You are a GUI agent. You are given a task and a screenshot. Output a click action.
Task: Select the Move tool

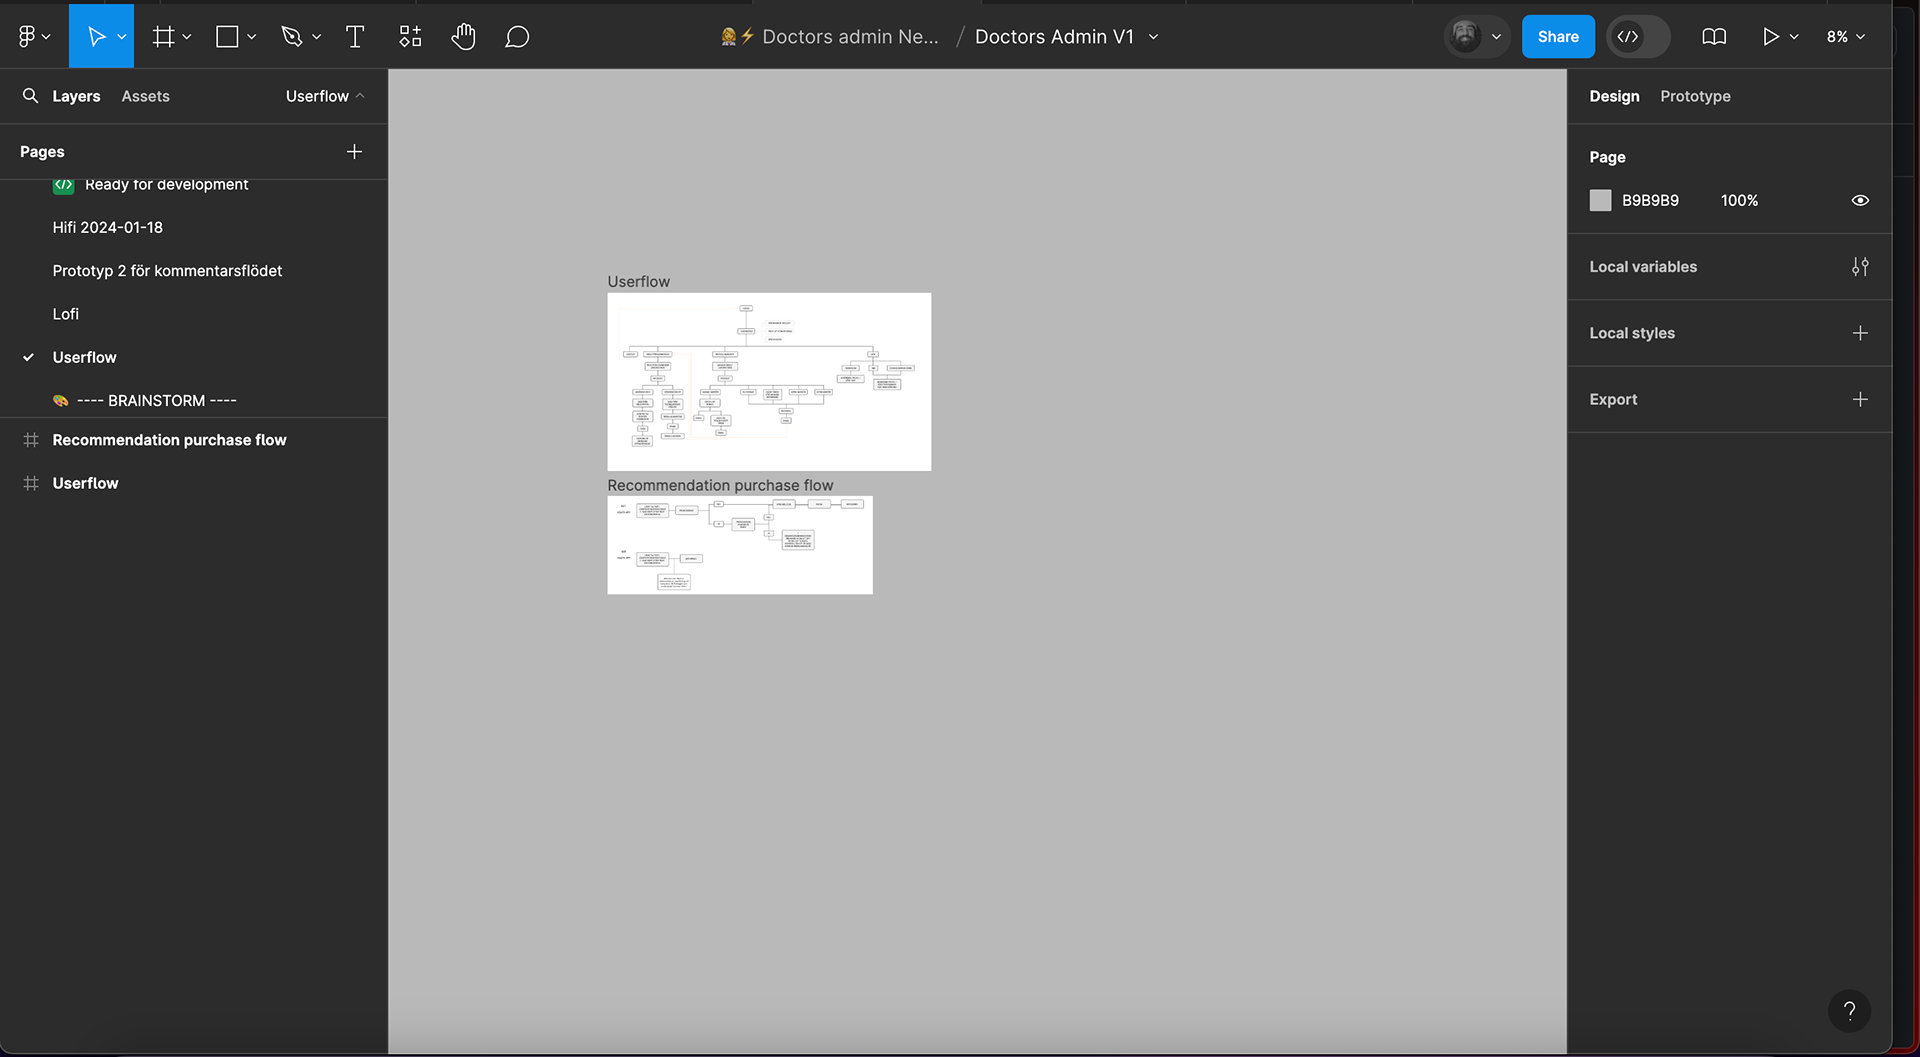point(96,37)
